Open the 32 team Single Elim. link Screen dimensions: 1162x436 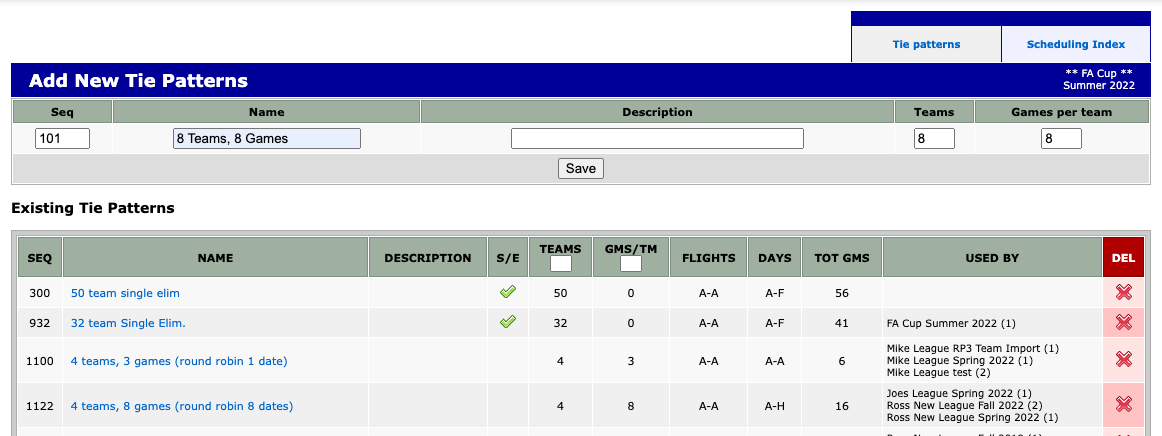click(128, 323)
